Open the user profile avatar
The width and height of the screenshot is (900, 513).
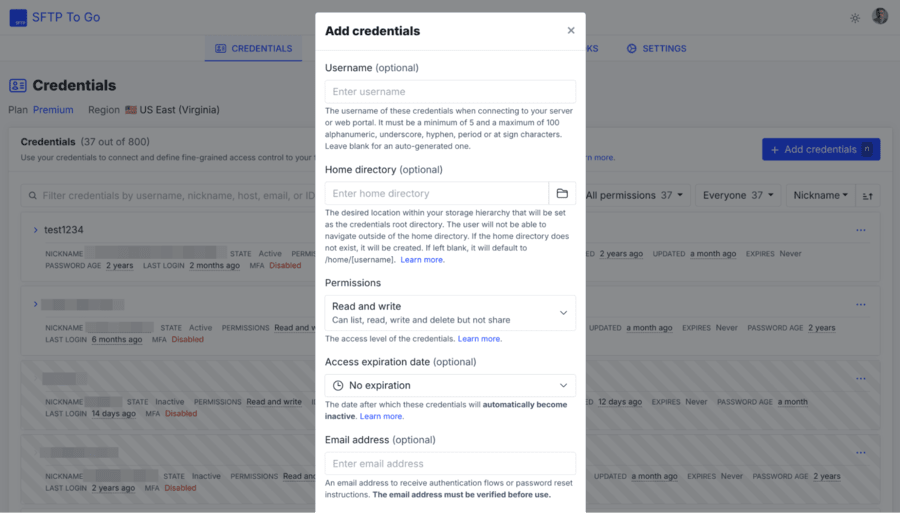point(880,17)
